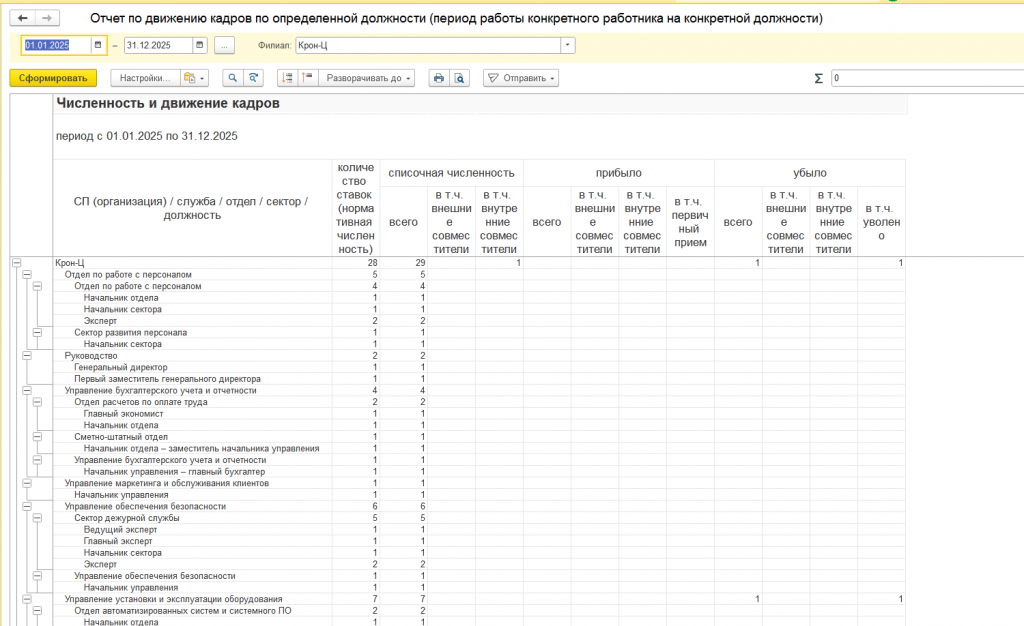Click the Сформировать button

tap(52, 78)
